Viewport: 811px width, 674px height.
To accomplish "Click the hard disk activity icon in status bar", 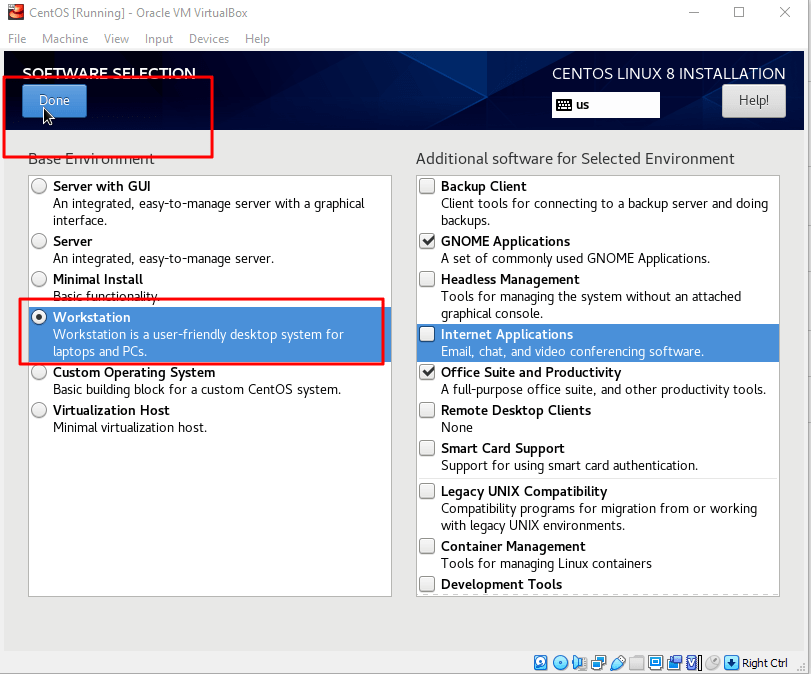I will click(x=540, y=663).
